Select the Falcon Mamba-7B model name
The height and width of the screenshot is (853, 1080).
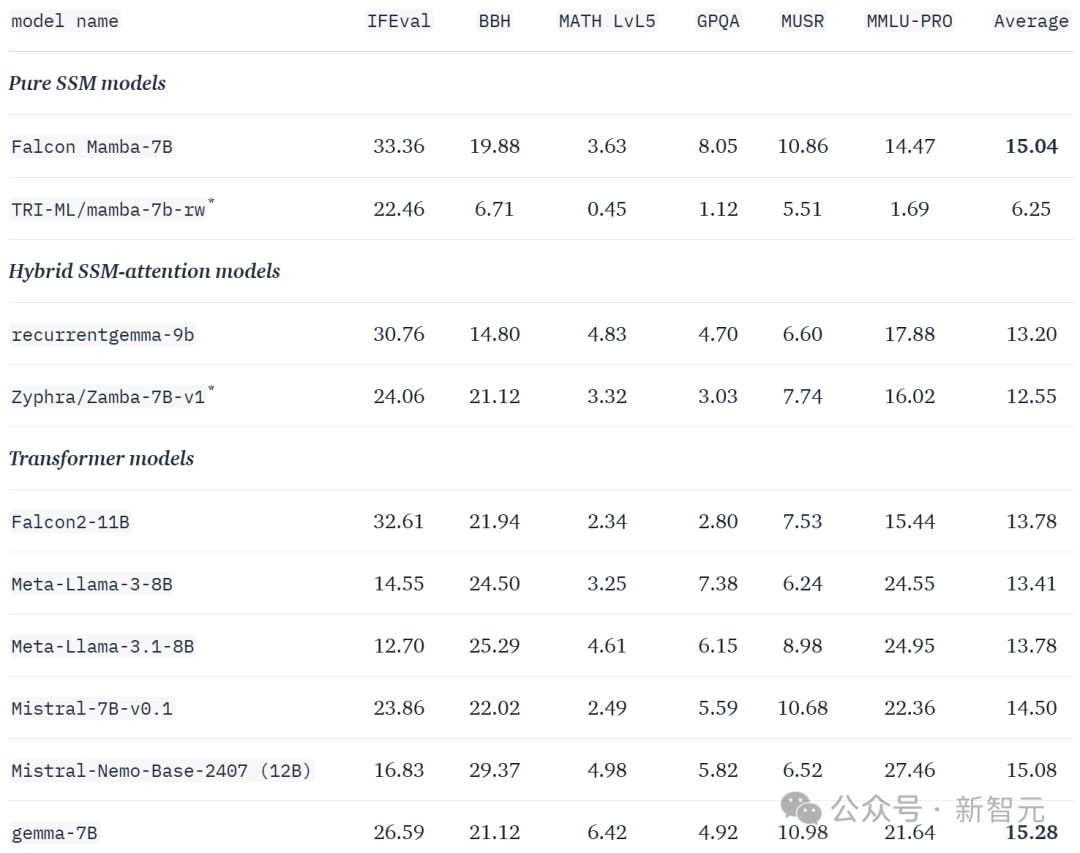(x=92, y=147)
